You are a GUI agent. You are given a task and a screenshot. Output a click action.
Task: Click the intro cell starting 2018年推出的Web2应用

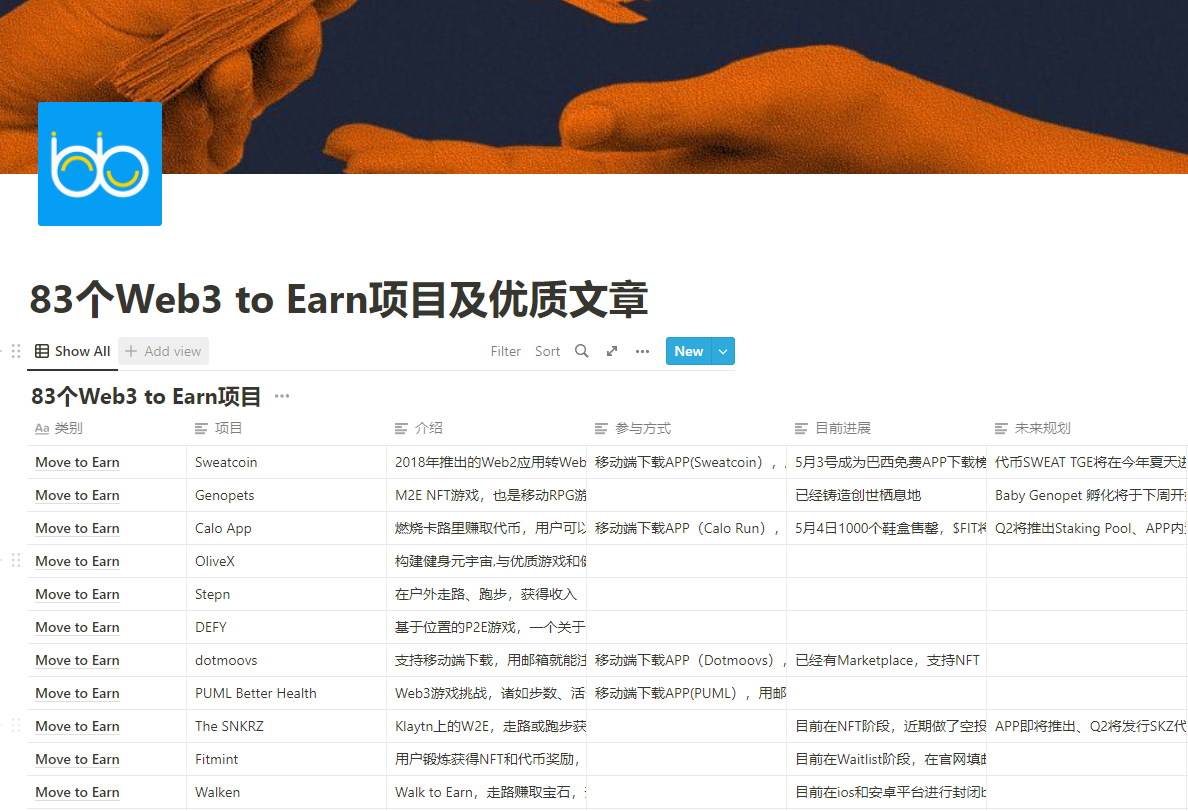point(486,462)
